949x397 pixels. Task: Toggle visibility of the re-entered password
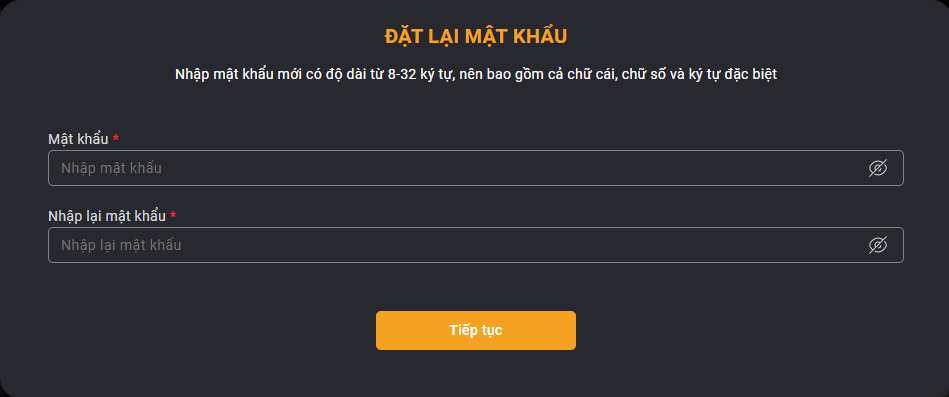point(878,245)
